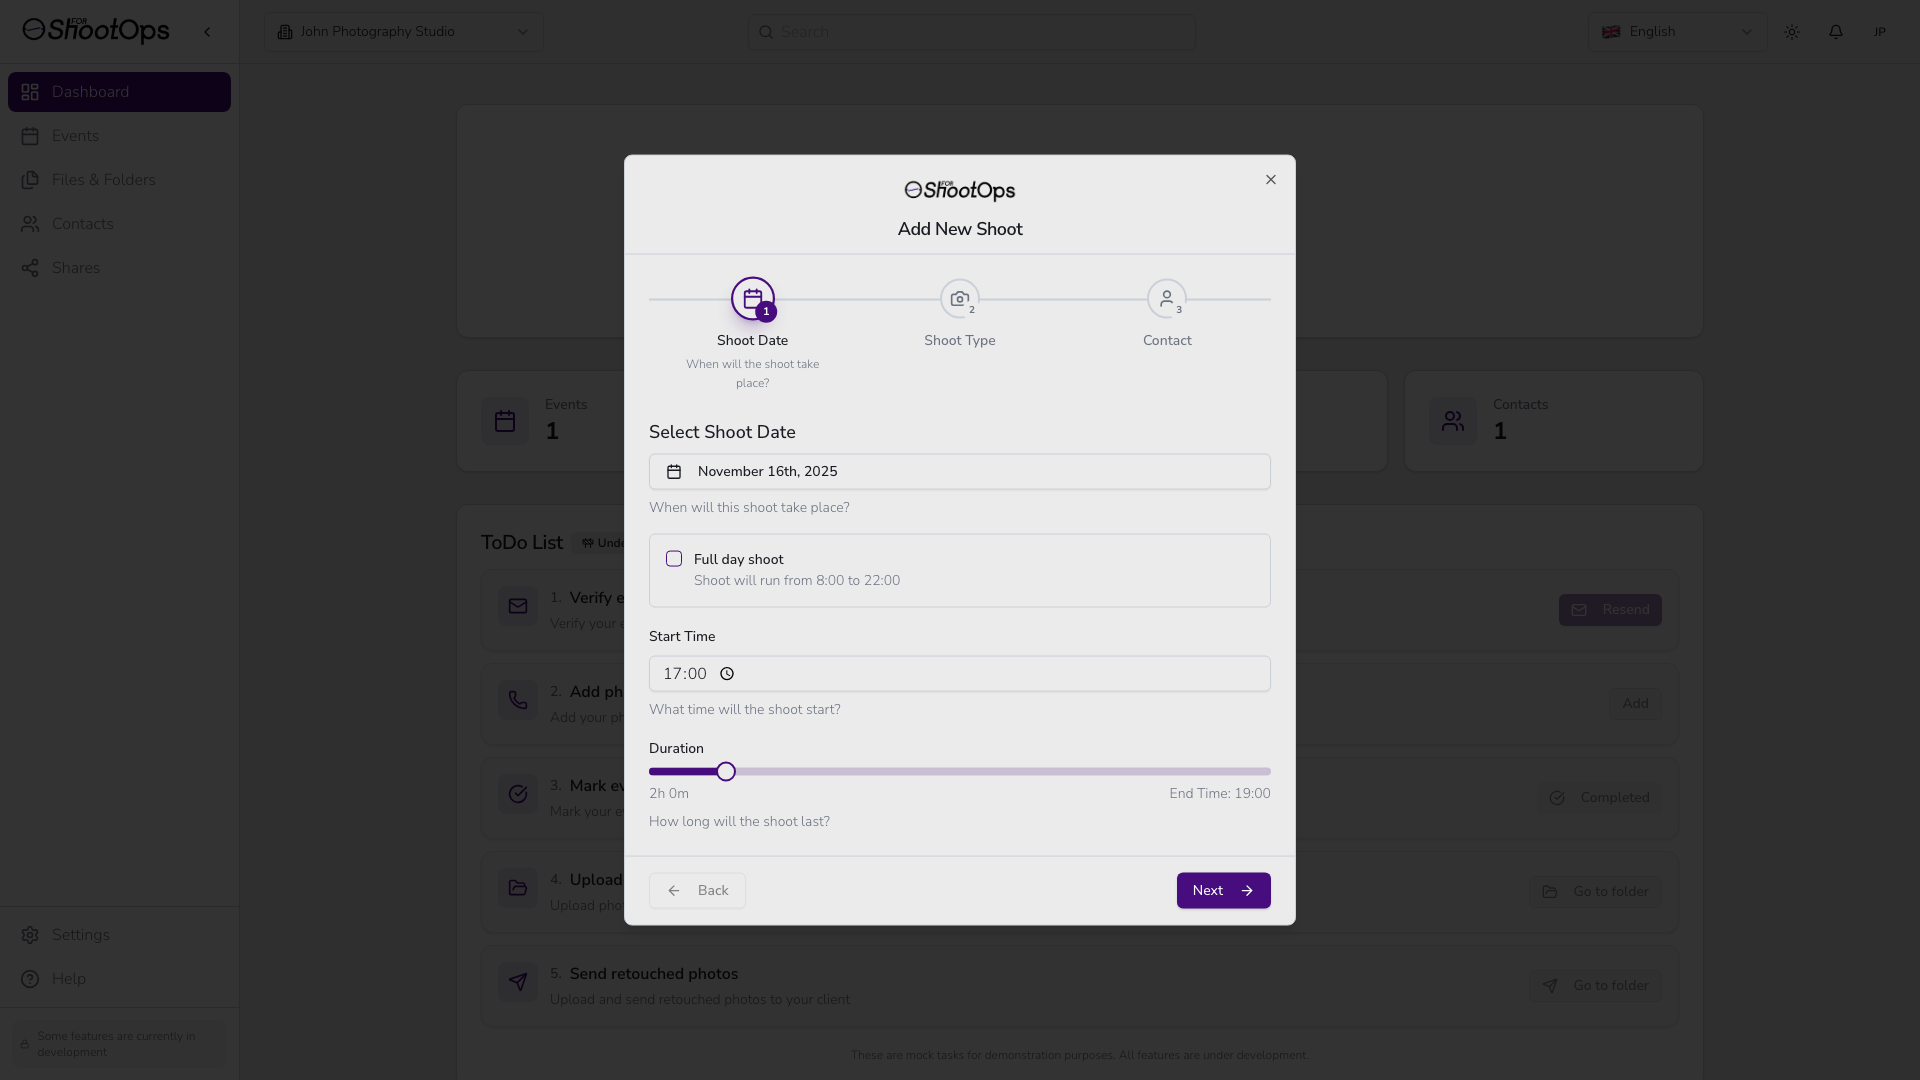Open the shoot date picker field
This screenshot has height=1080, width=1920.
click(x=959, y=472)
